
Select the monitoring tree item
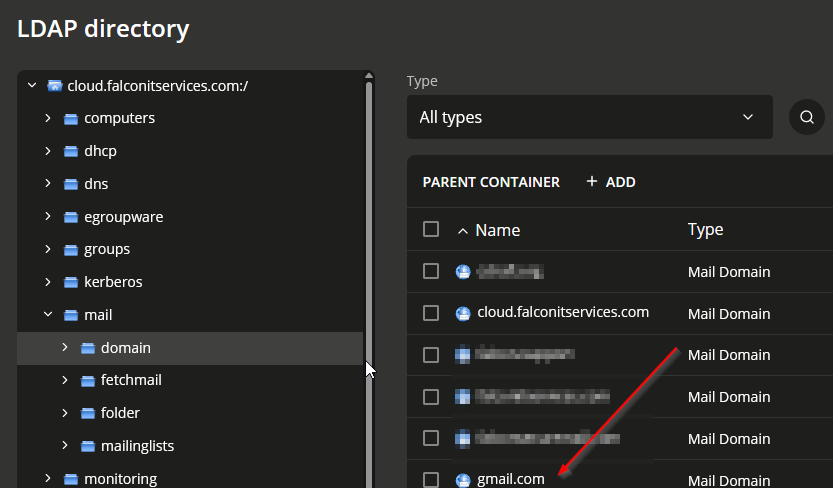click(x=121, y=479)
